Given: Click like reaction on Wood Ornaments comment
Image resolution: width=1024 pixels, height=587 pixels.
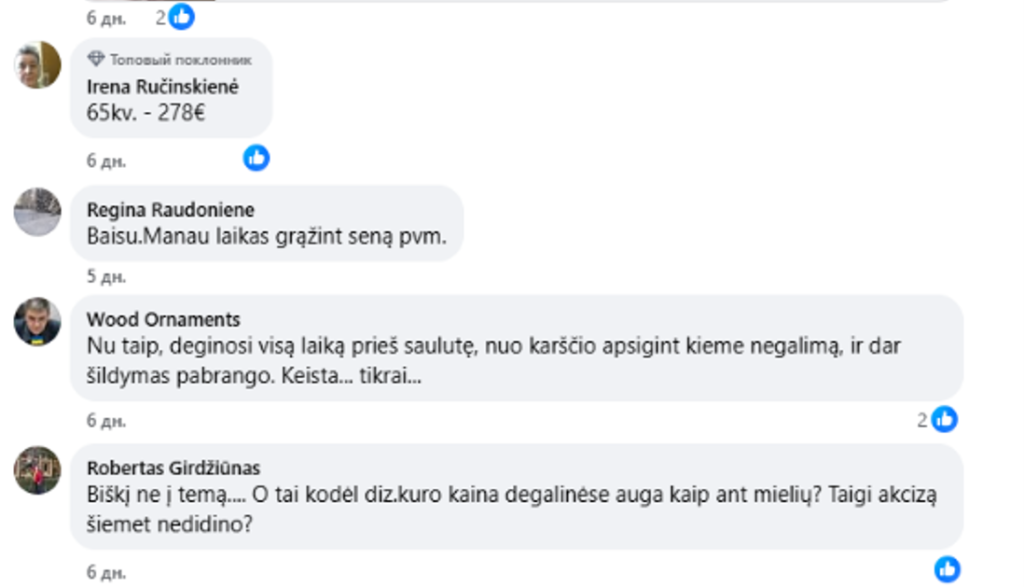Looking at the screenshot, I should (944, 420).
